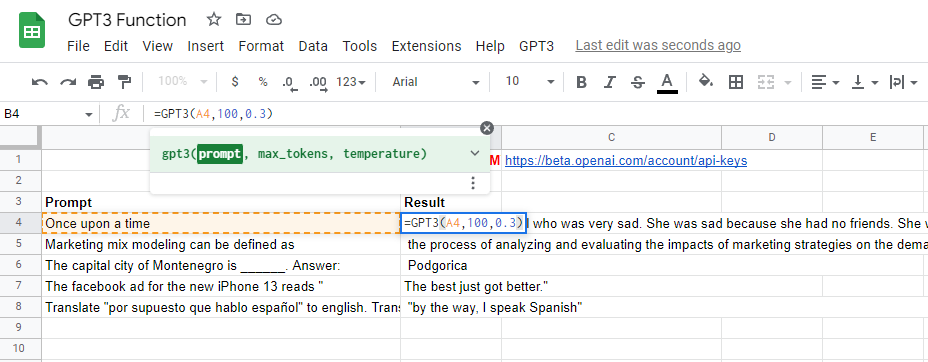Open the Format menu
The image size is (928, 362).
[261, 46]
